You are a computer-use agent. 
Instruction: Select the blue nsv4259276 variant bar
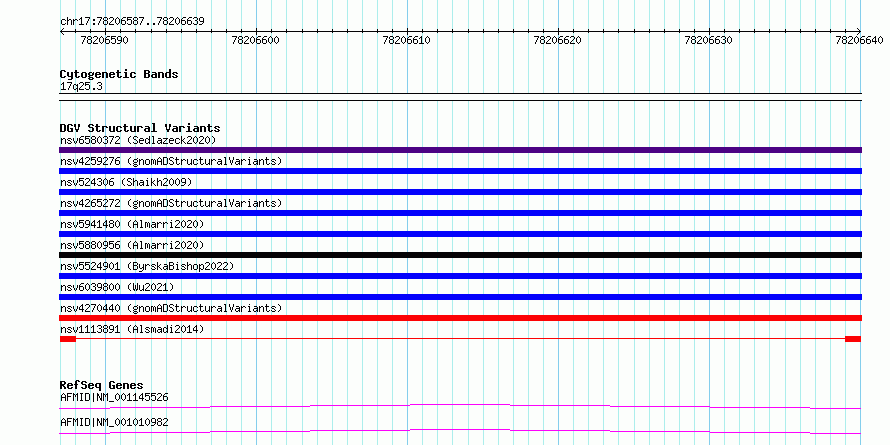[460, 171]
